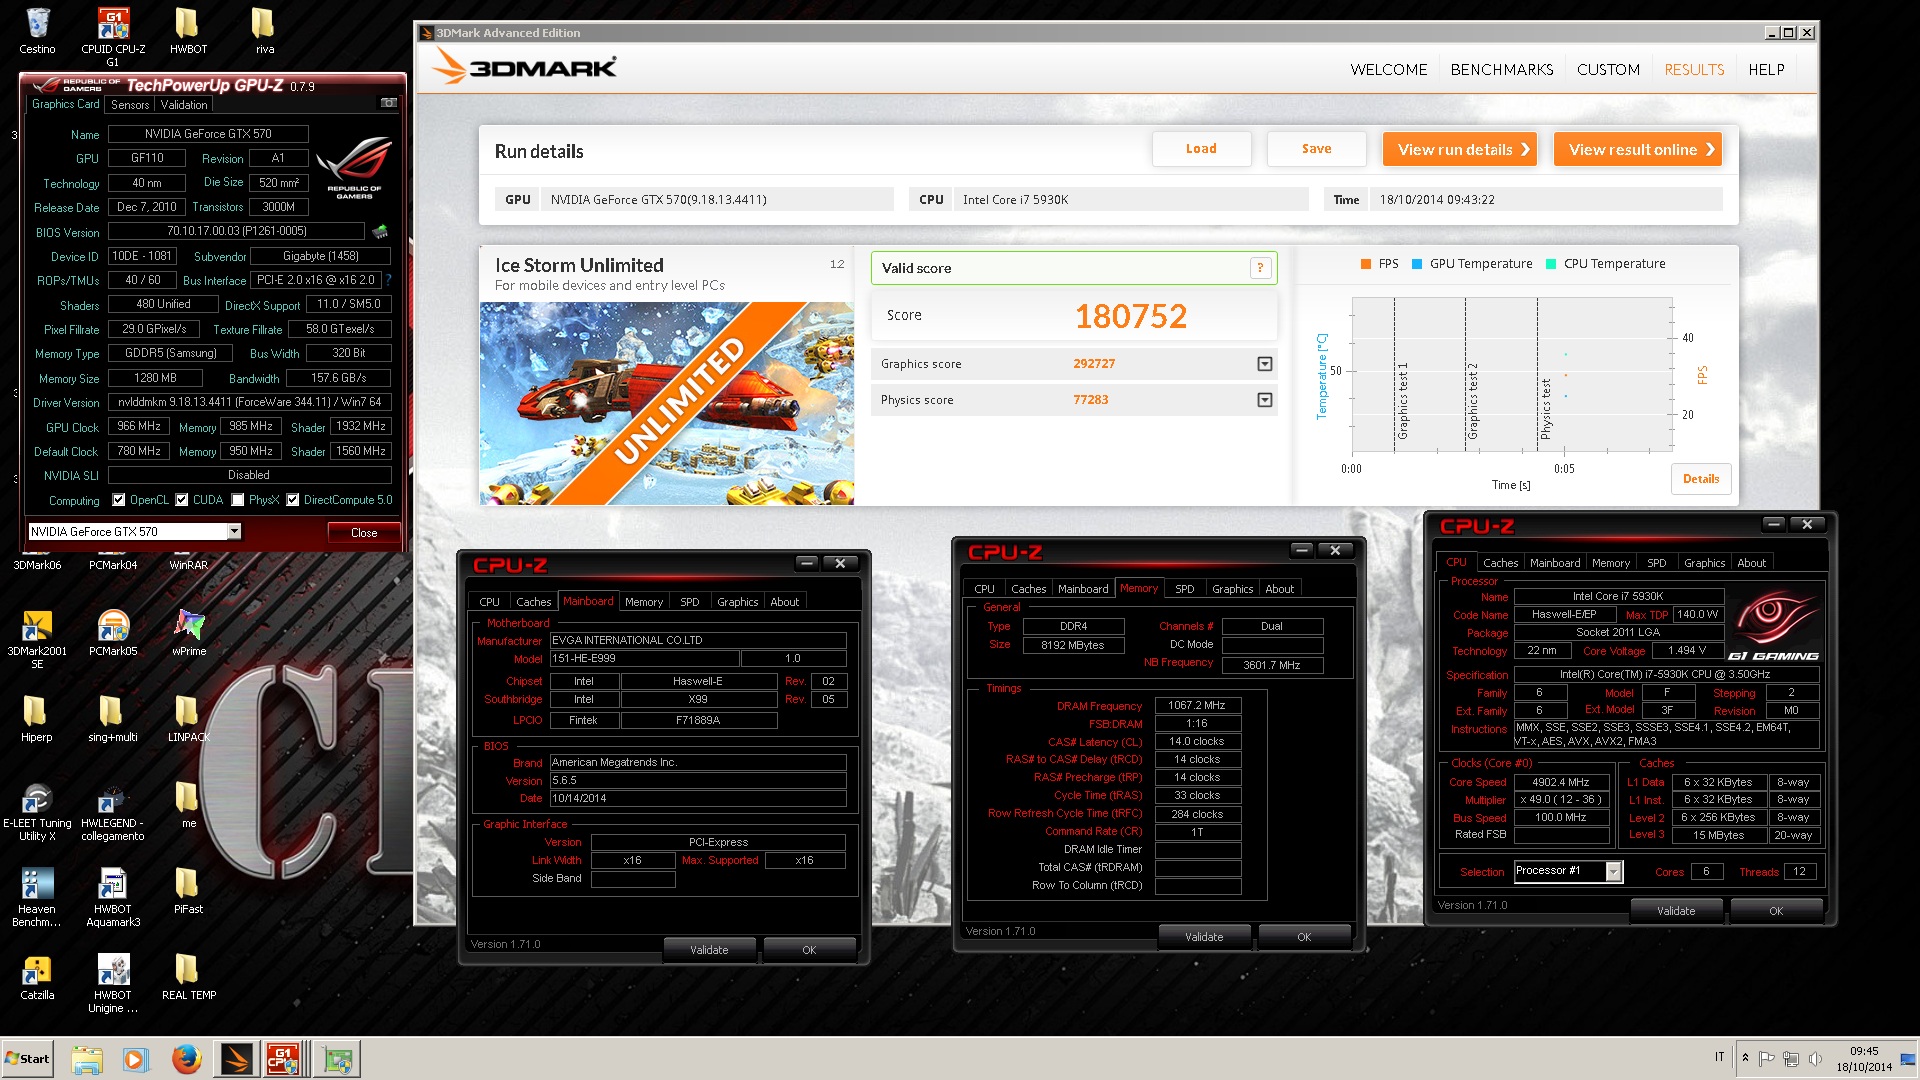
Task: Click GPU-Z Name field NVIDIA GeForce GTX 570
Action: [208, 134]
